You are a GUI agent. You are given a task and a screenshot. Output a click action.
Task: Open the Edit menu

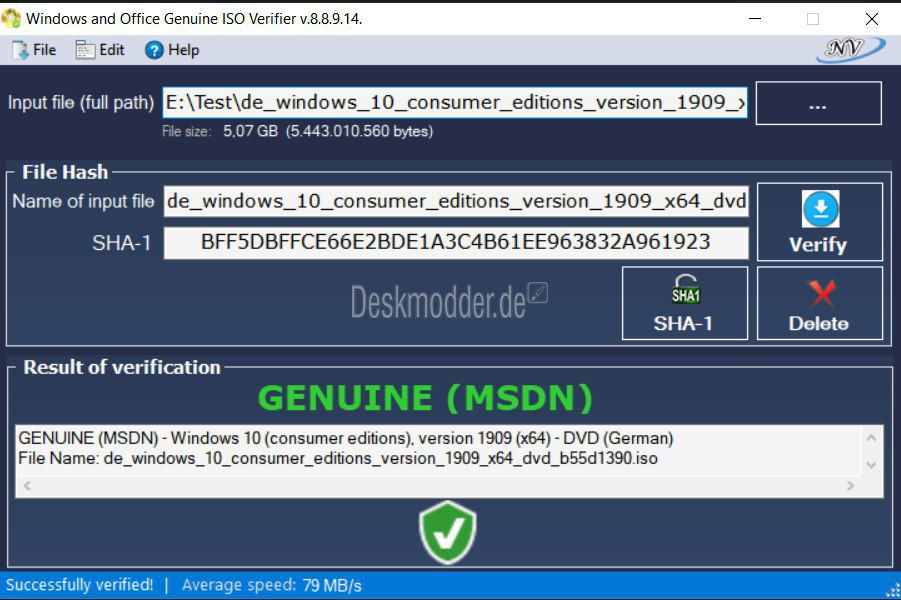click(100, 50)
